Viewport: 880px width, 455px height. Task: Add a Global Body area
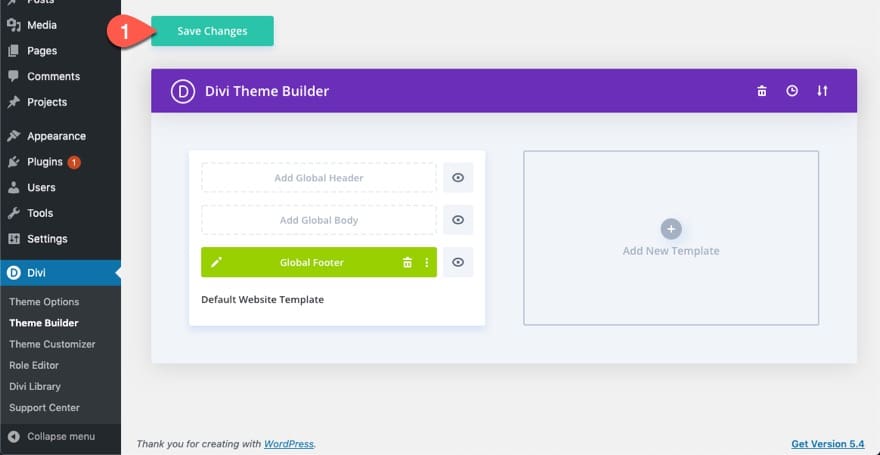coord(319,220)
